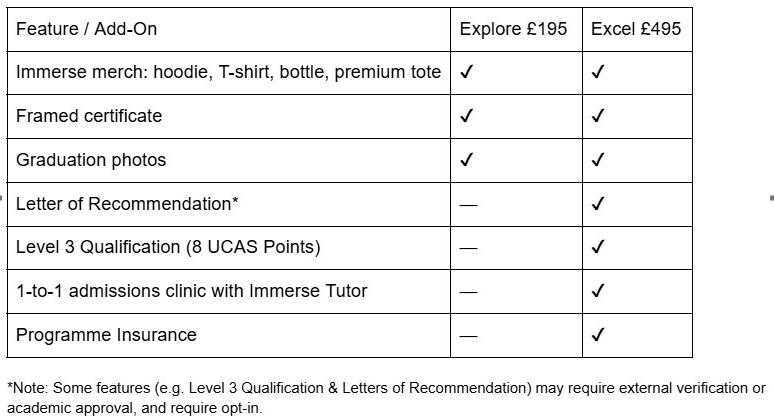
Task: Click the Explore dash for Letter of Recommendation
Action: [468, 205]
